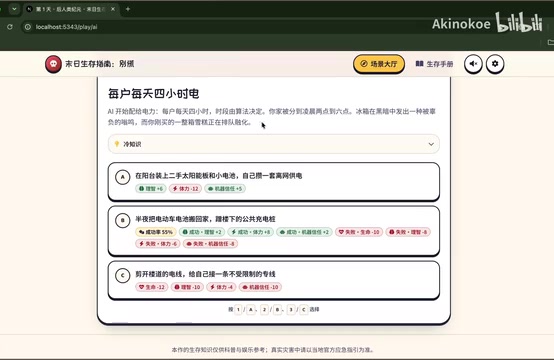Click the 失败·理智 -8 tag
Viewport: 554px width, 360px height.
click(x=408, y=232)
